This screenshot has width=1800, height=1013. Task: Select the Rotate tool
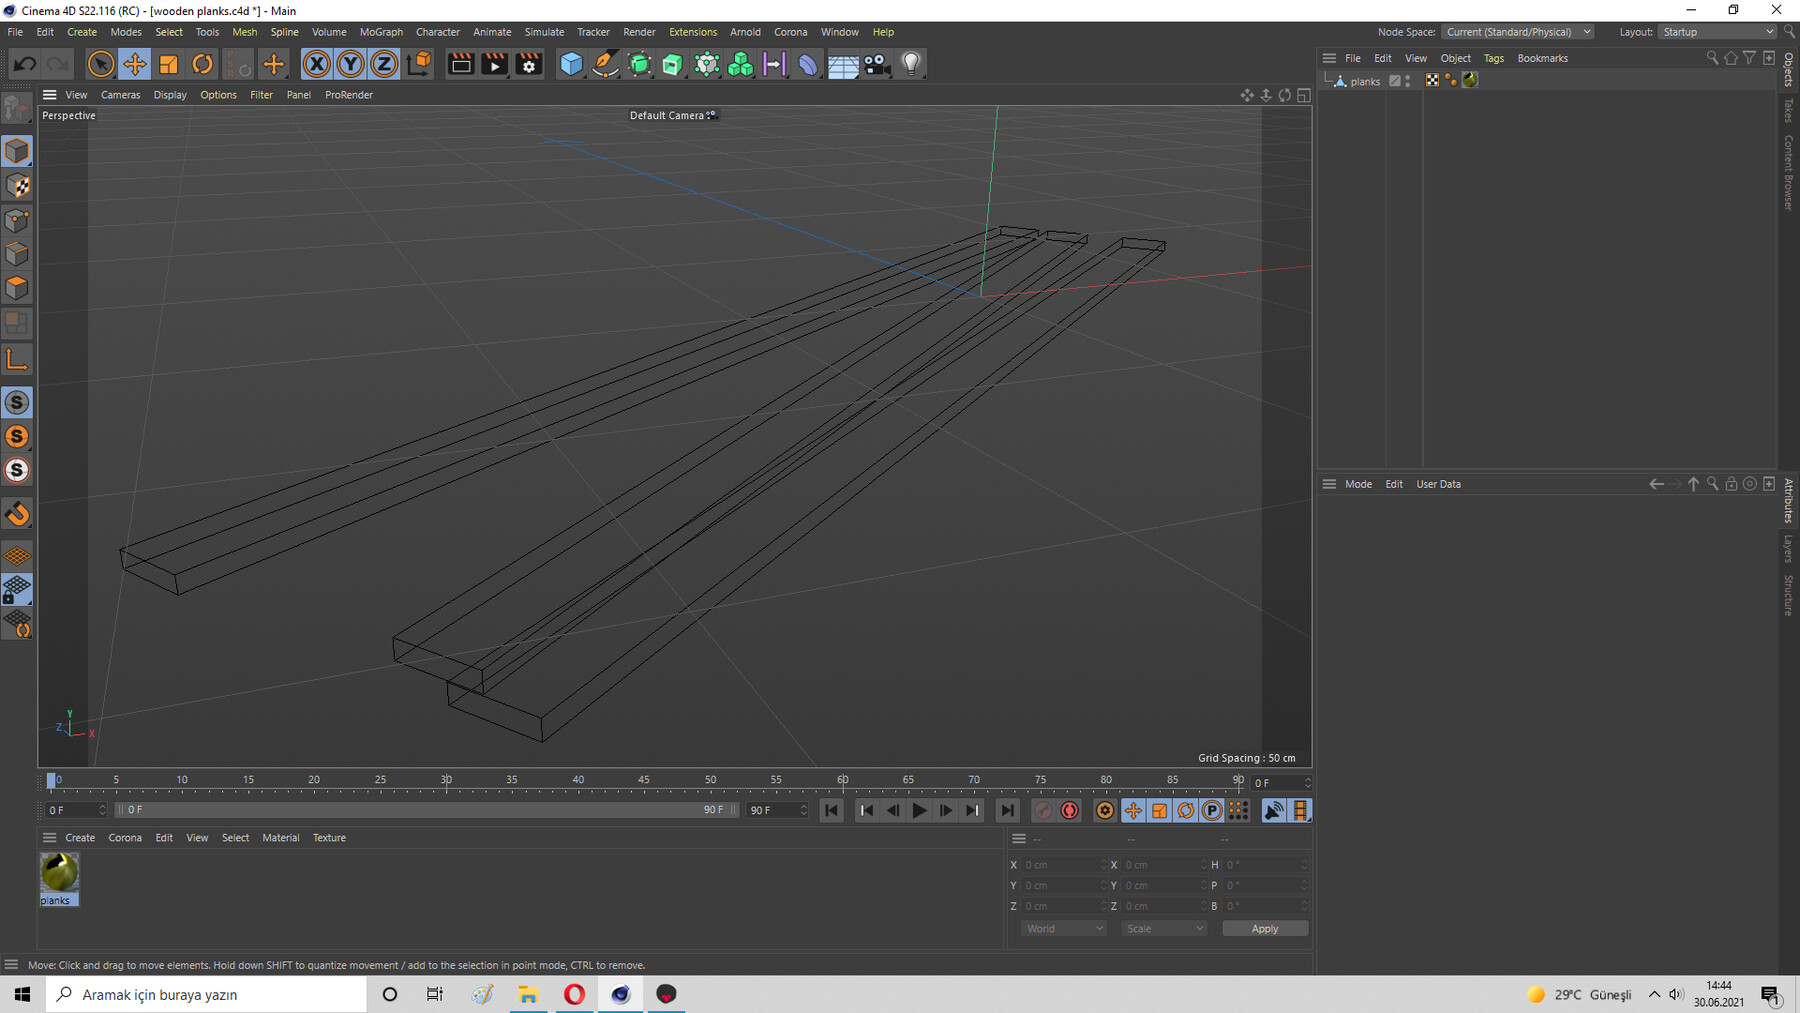[202, 64]
